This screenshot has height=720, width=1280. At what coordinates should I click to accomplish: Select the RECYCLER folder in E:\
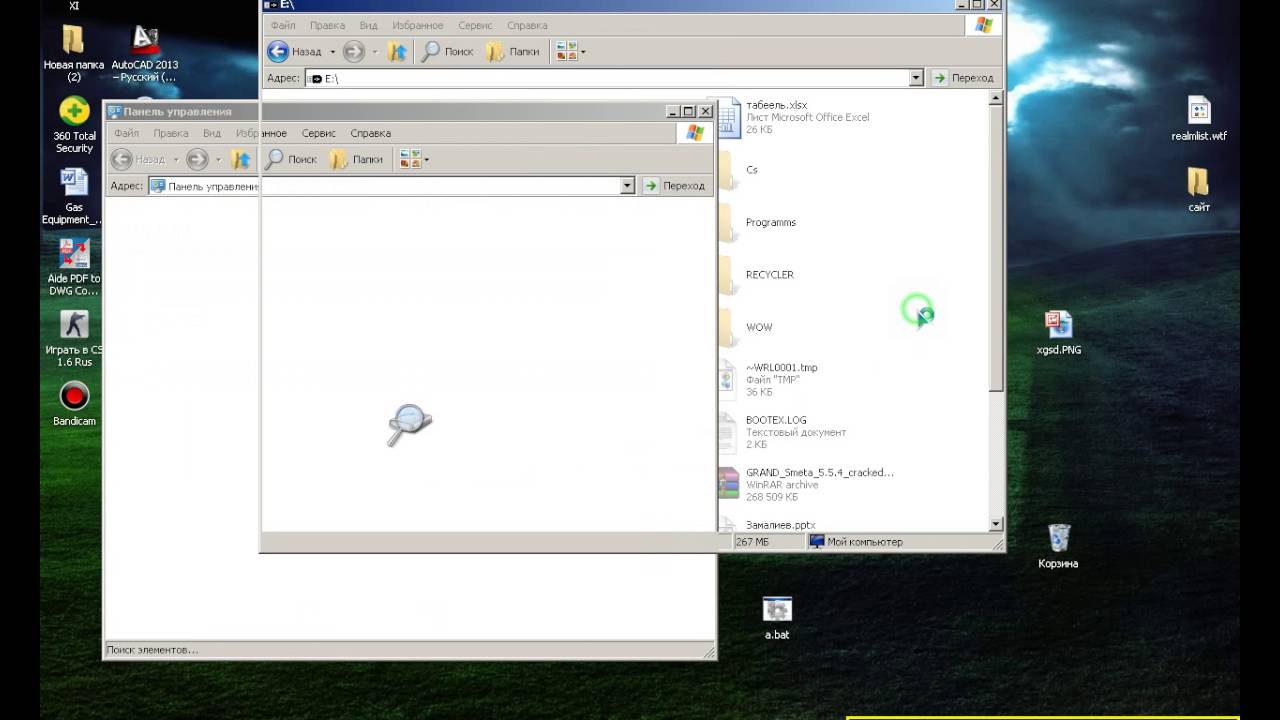click(758, 275)
